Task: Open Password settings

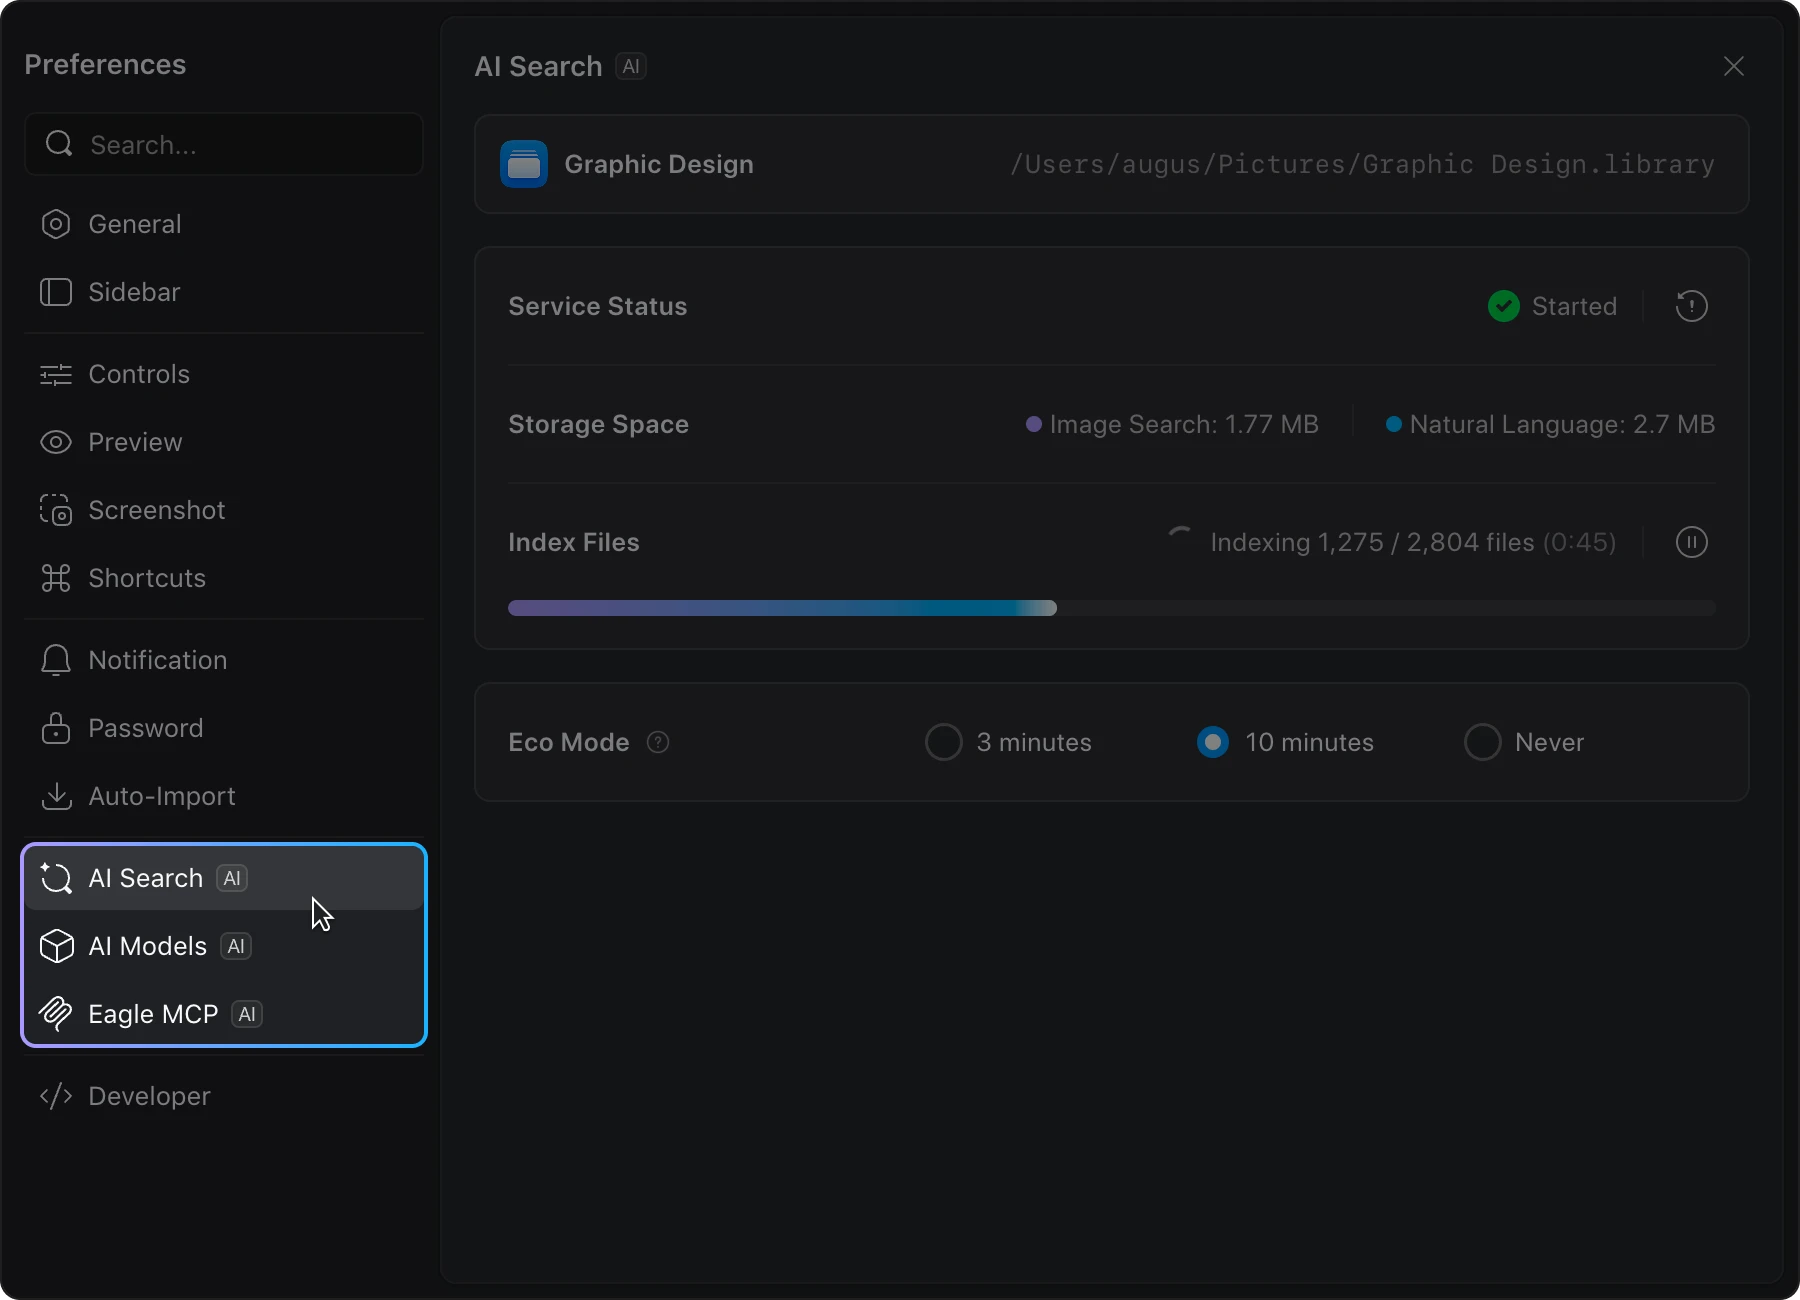Action: (145, 728)
